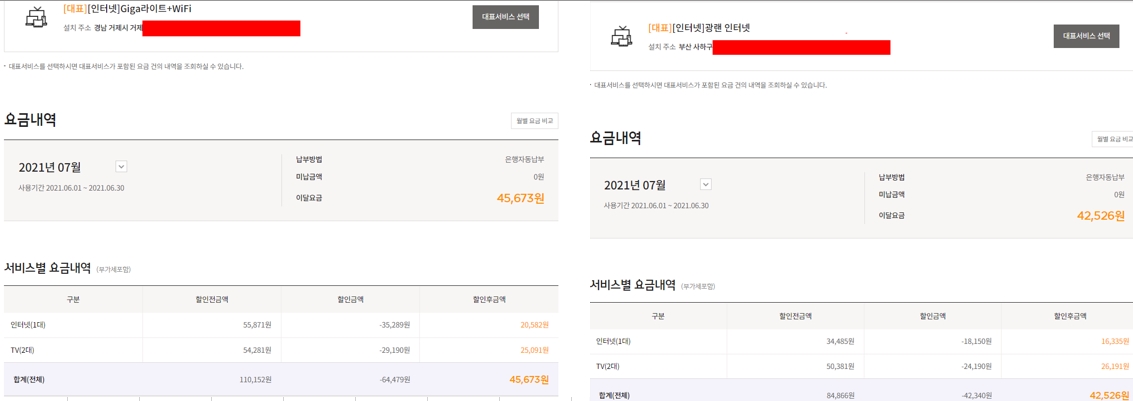The height and width of the screenshot is (401, 1133).
Task: Click the 45,673원 이달요금 amount
Action: click(520, 198)
